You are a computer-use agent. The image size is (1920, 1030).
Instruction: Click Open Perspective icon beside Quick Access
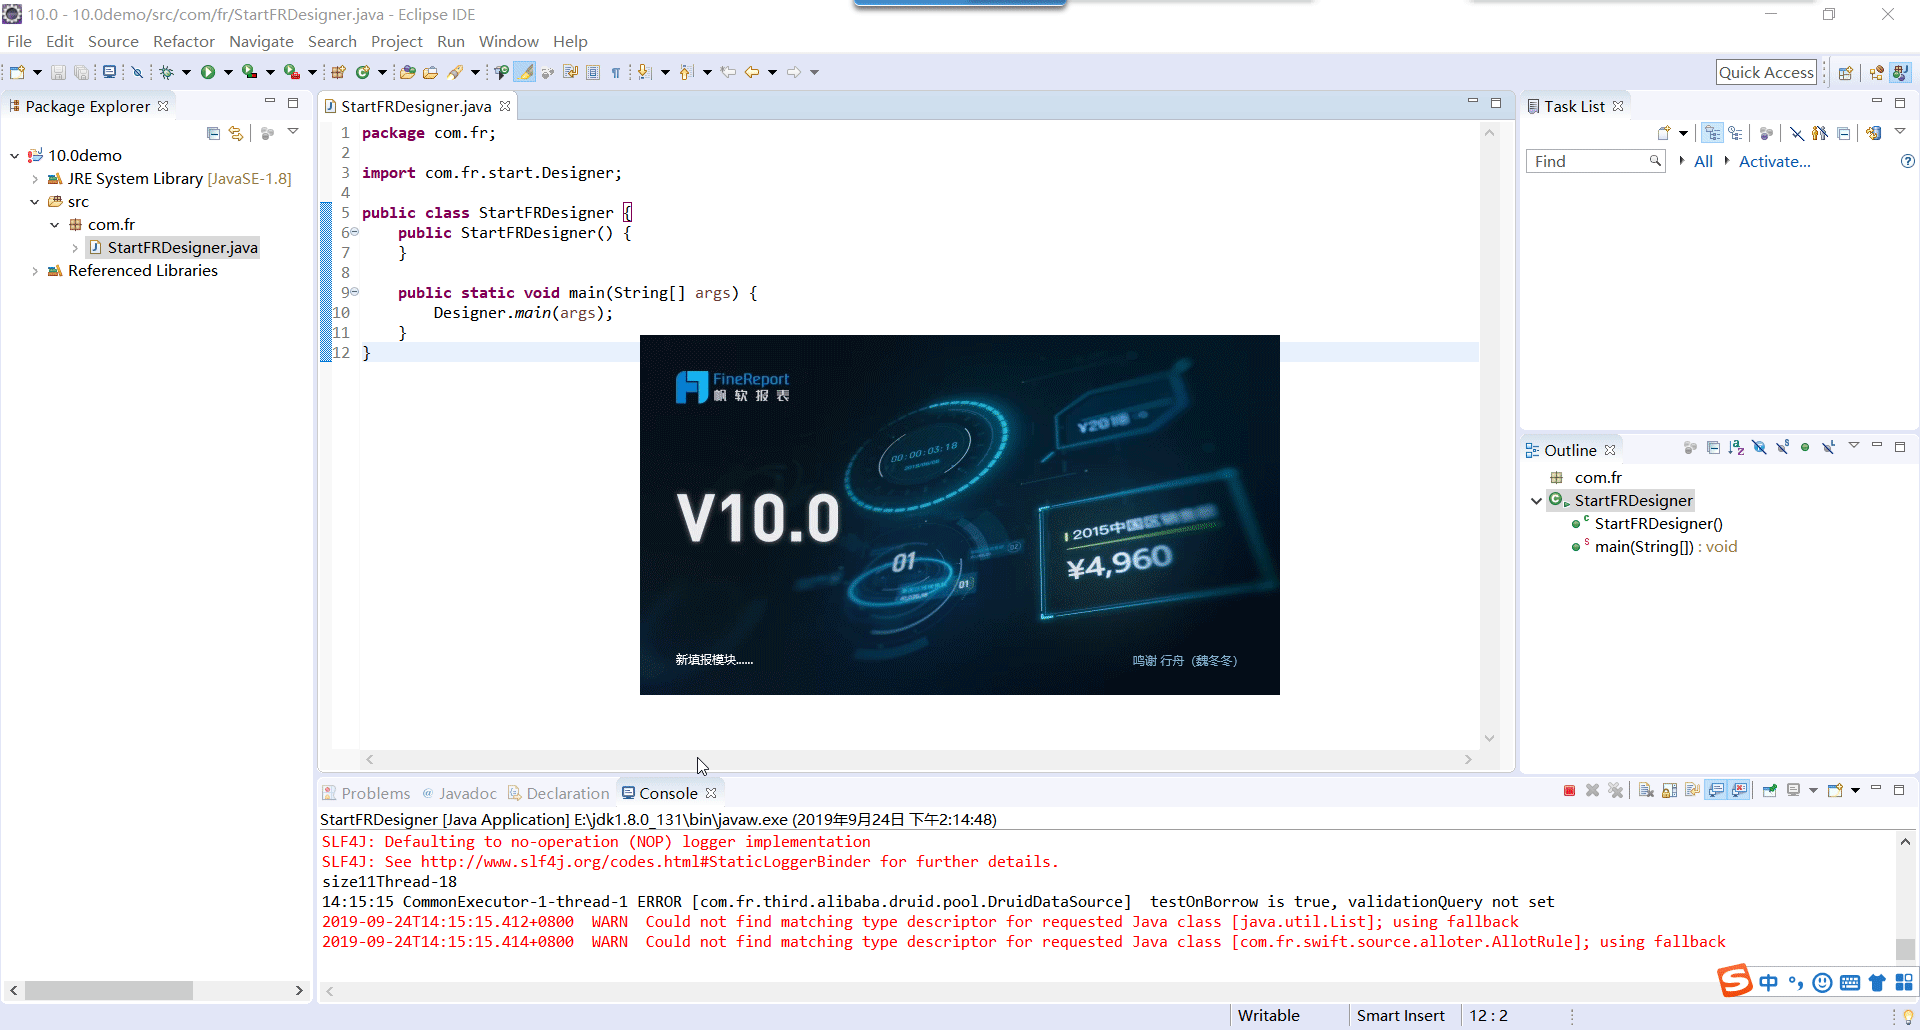[x=1846, y=72]
